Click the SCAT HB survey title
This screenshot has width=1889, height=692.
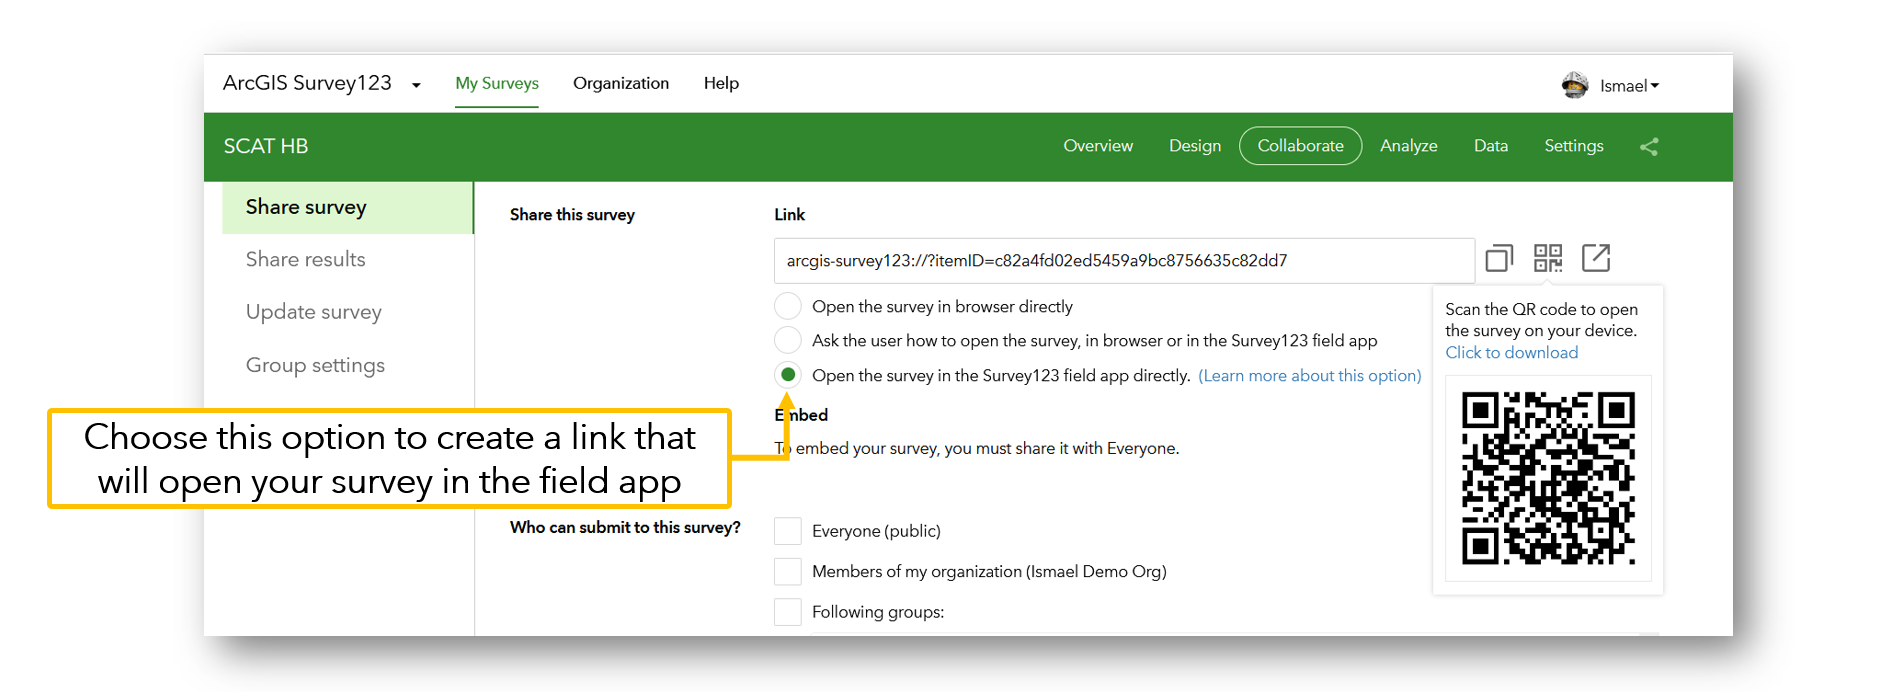coord(266,146)
